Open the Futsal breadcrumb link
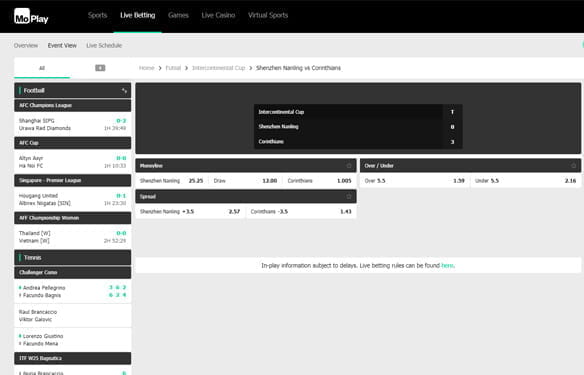 173,68
